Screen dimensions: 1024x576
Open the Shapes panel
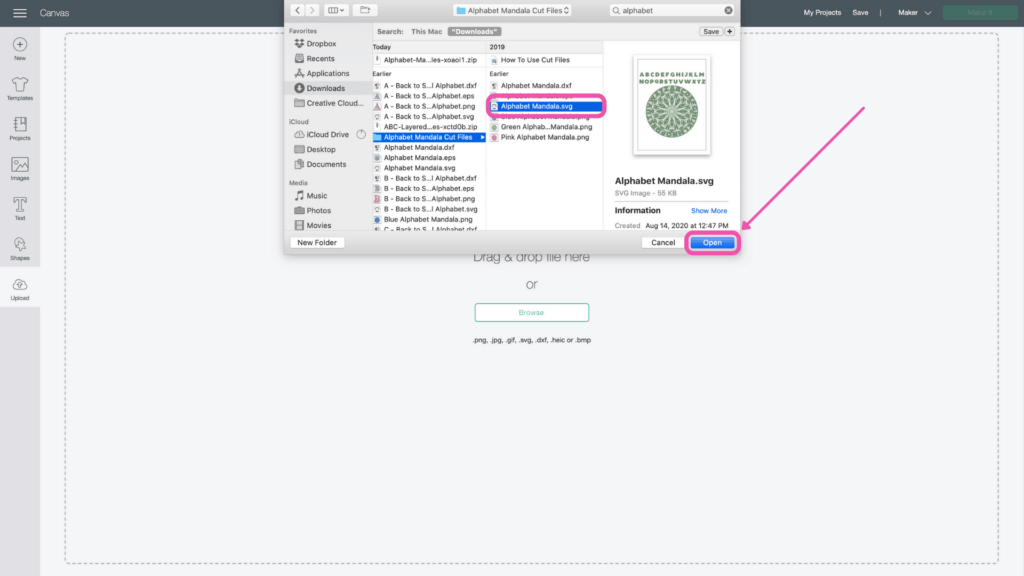click(x=20, y=248)
